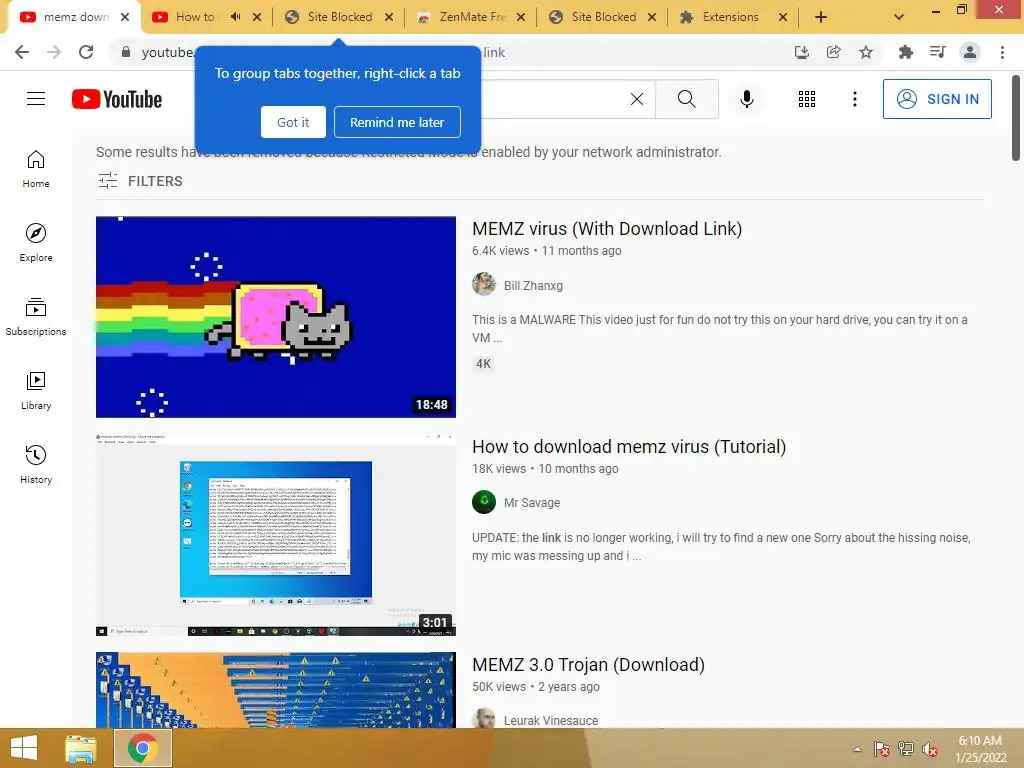This screenshot has width=1024, height=768.
Task: Close the memz download tab
Action: coord(125,17)
